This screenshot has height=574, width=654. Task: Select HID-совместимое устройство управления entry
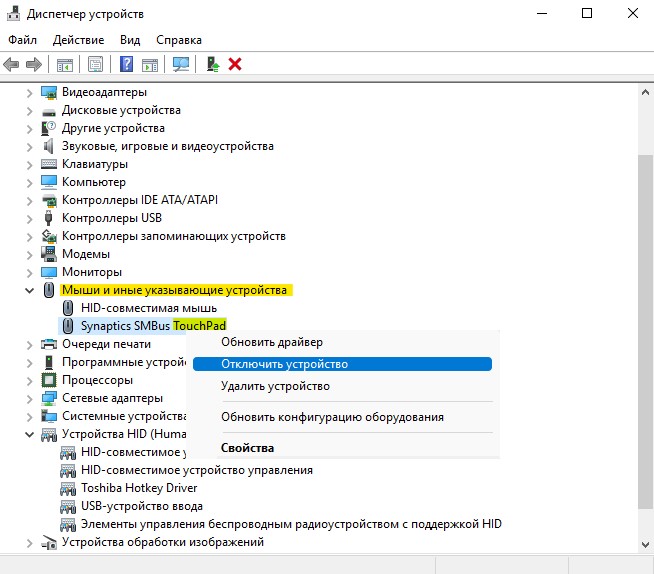[x=197, y=470]
